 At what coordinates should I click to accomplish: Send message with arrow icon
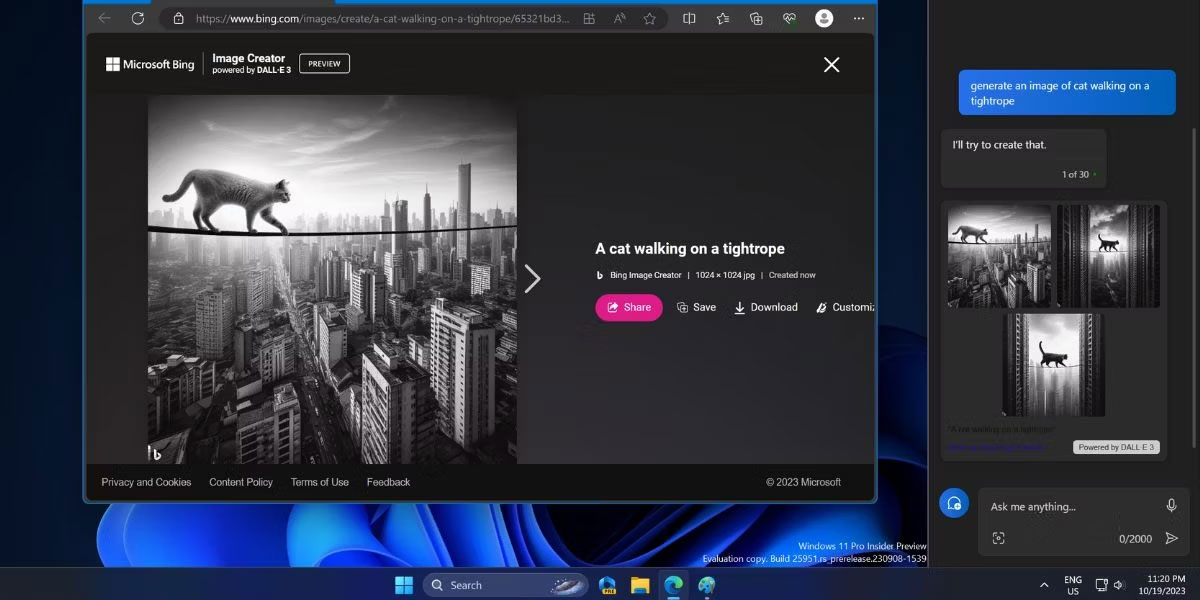point(1172,538)
